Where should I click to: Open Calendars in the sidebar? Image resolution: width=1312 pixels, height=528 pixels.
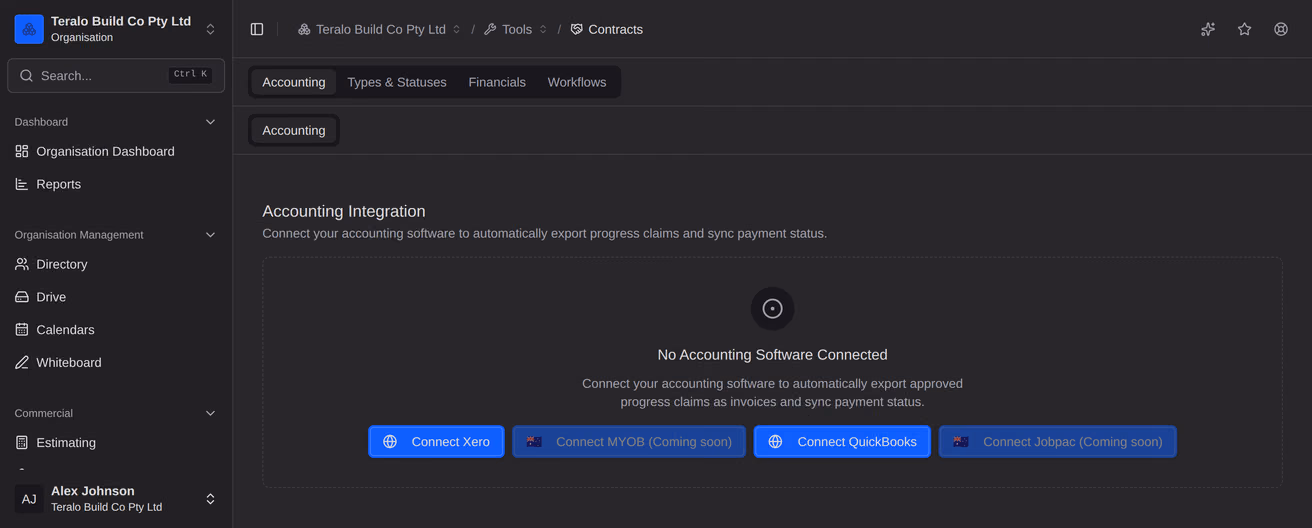pos(115,330)
